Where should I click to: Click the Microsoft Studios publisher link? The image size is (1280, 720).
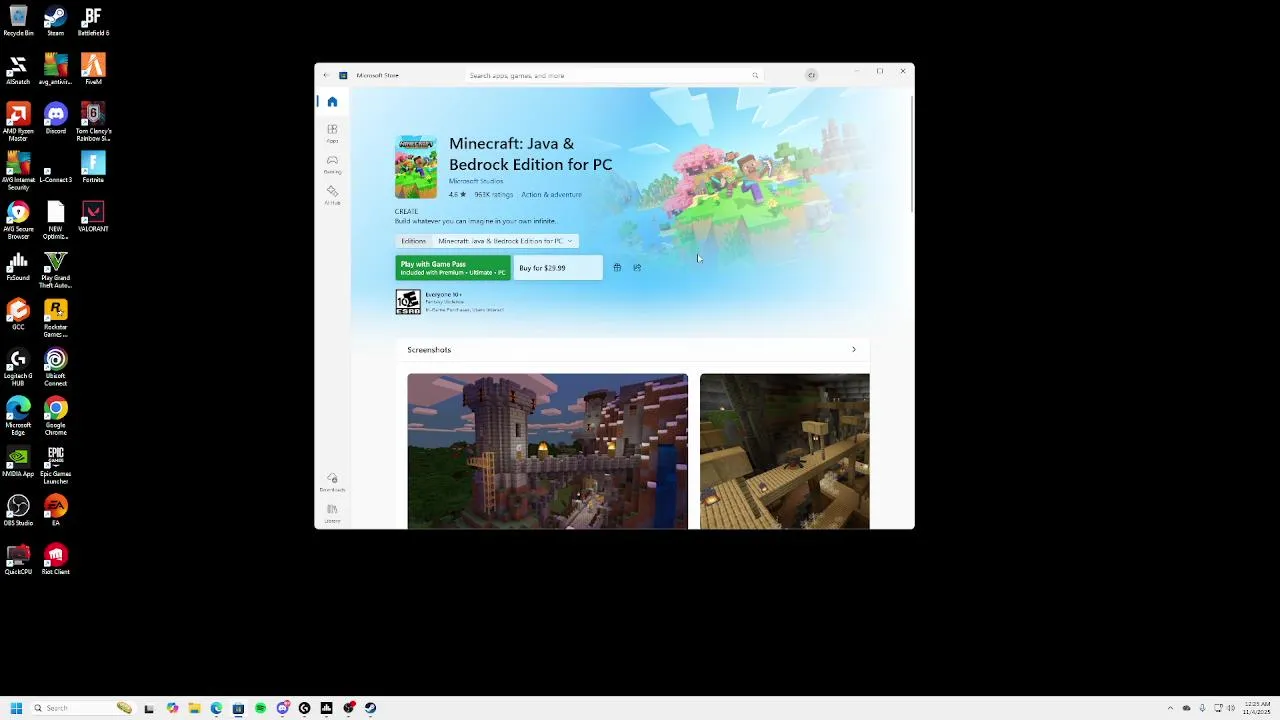point(476,182)
